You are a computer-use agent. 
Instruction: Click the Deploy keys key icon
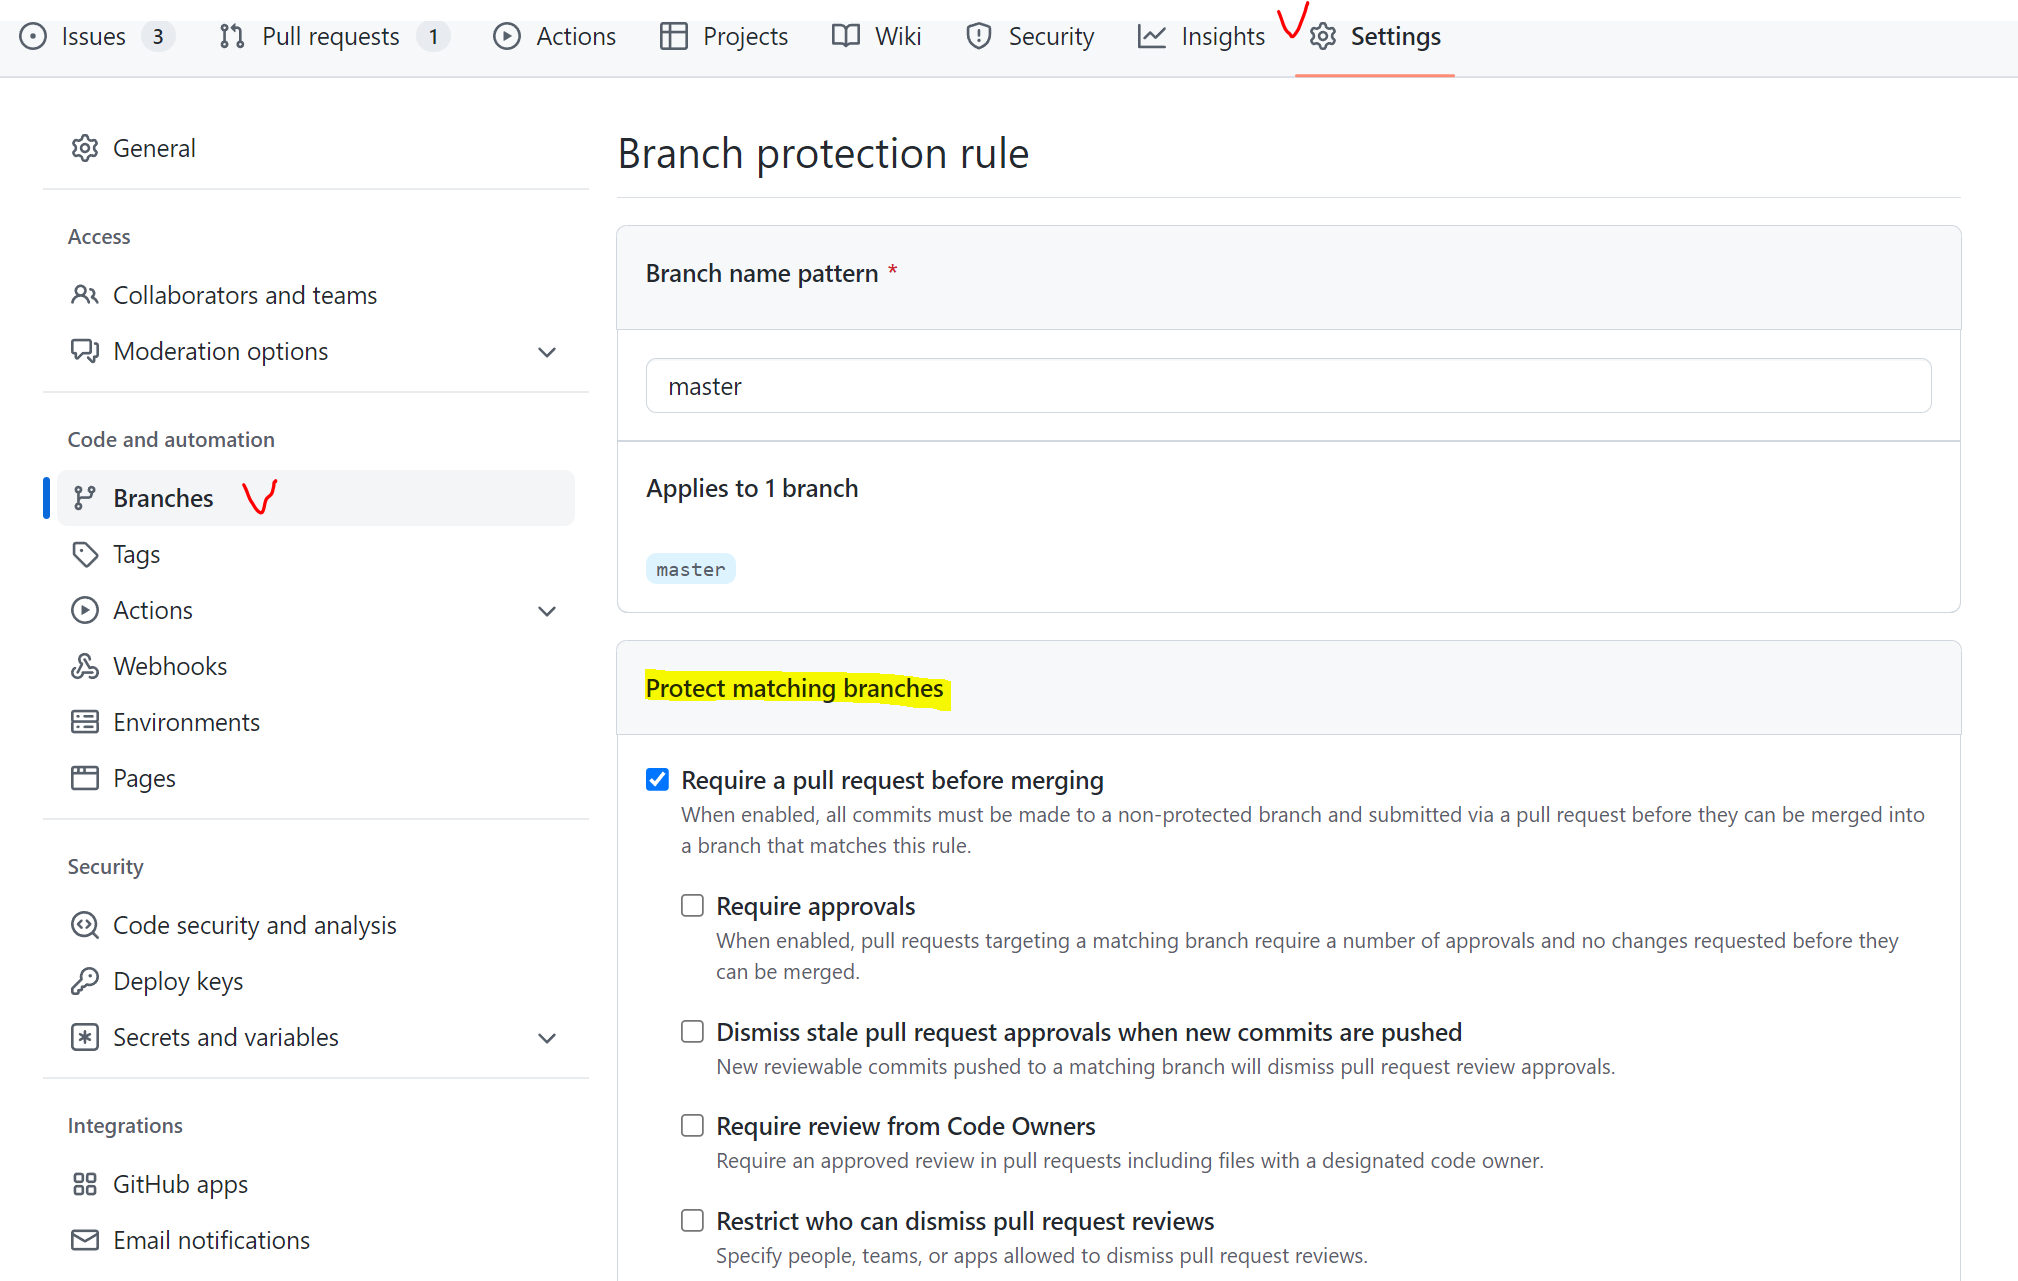[85, 981]
